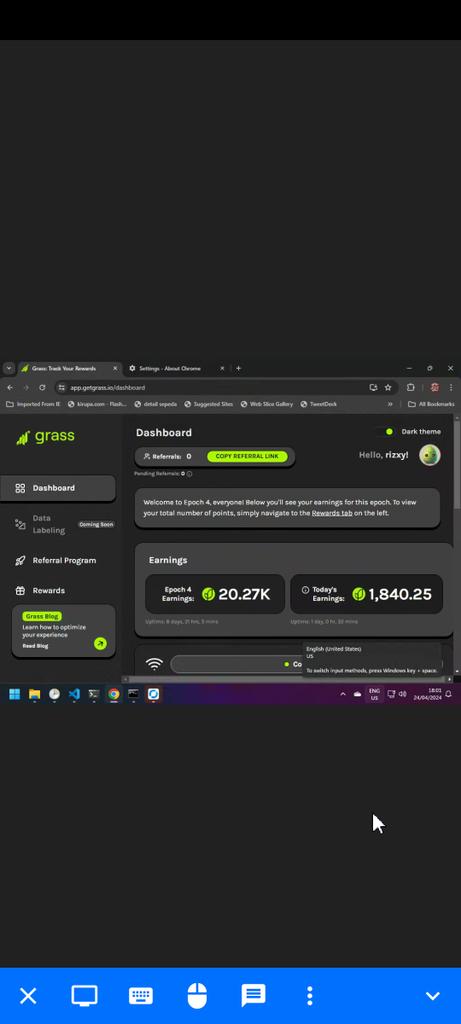This screenshot has width=461, height=1024.
Task: Open the Chrome tab search dropdown arrow
Action: [x=8, y=368]
